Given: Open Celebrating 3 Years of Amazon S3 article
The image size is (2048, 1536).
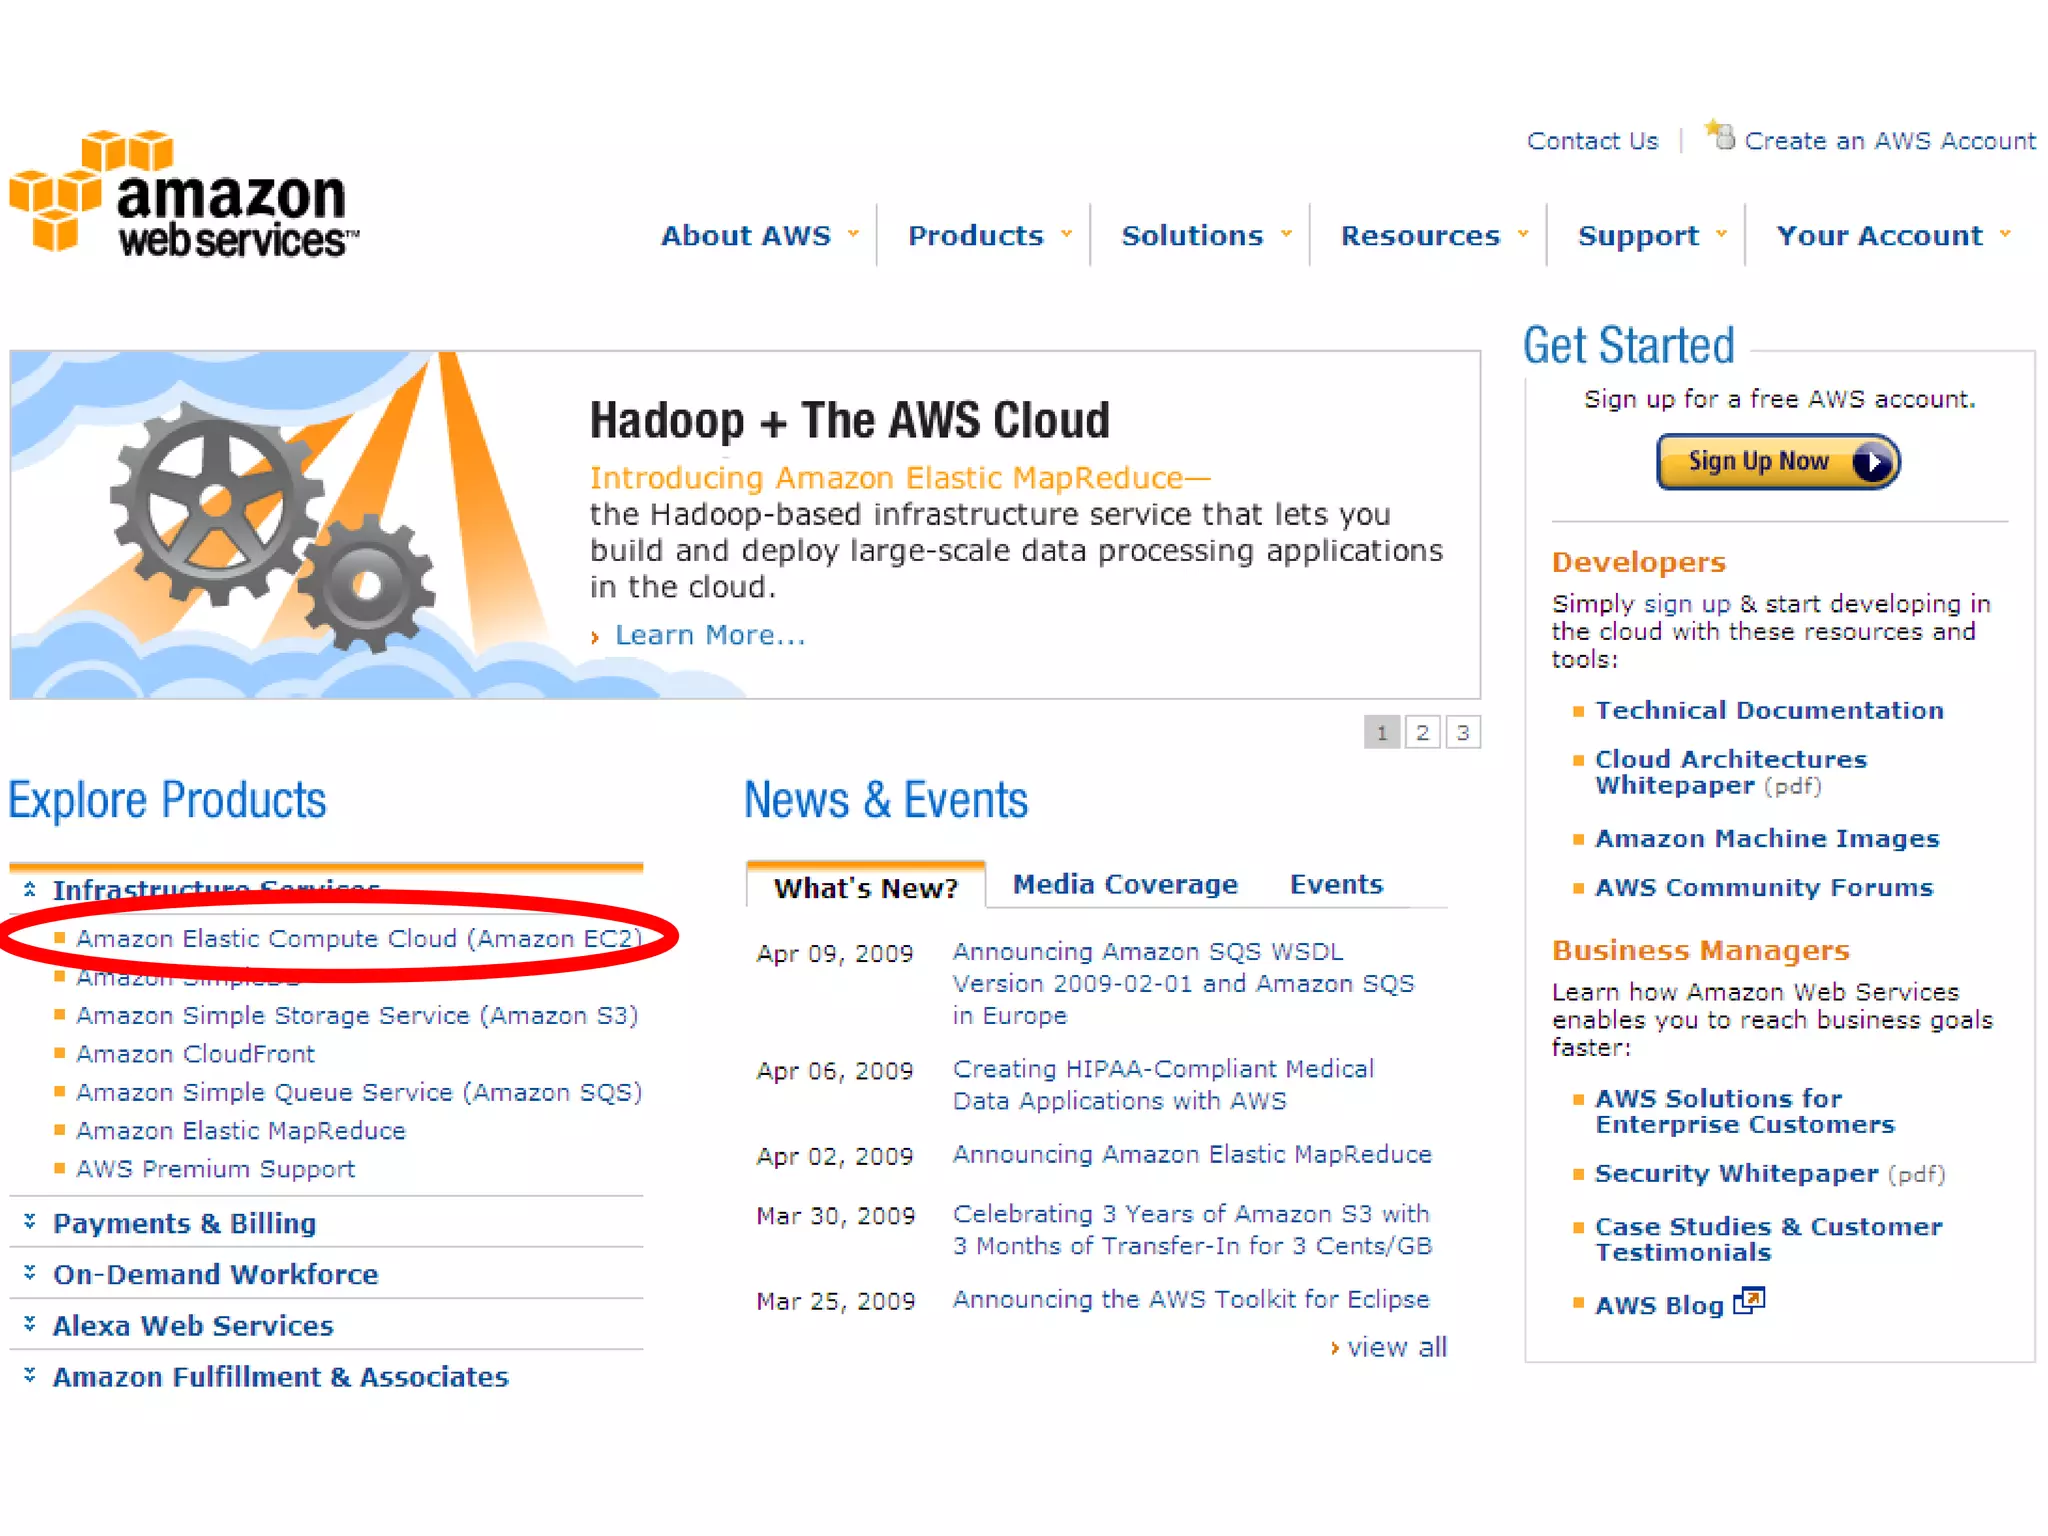Looking at the screenshot, I should (1192, 1229).
